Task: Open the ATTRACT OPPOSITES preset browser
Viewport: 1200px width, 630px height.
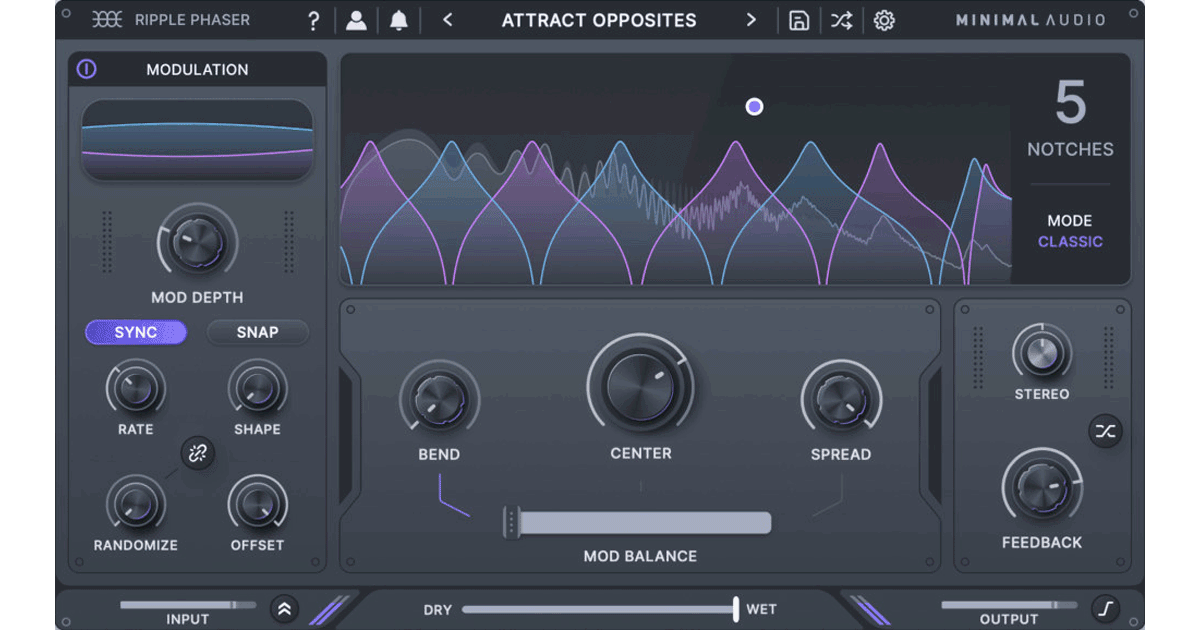Action: 599,19
